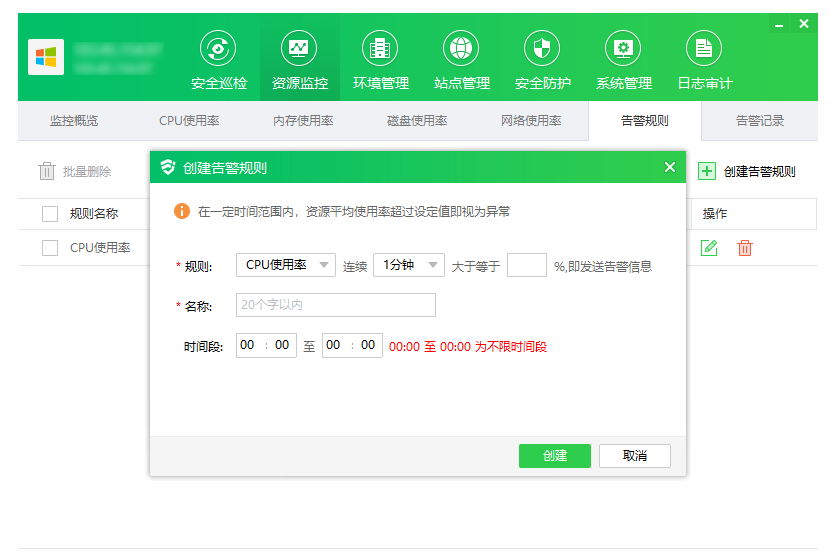Click the orange info icon in dialog
Screen dimensions: 830x560
coord(182,211)
